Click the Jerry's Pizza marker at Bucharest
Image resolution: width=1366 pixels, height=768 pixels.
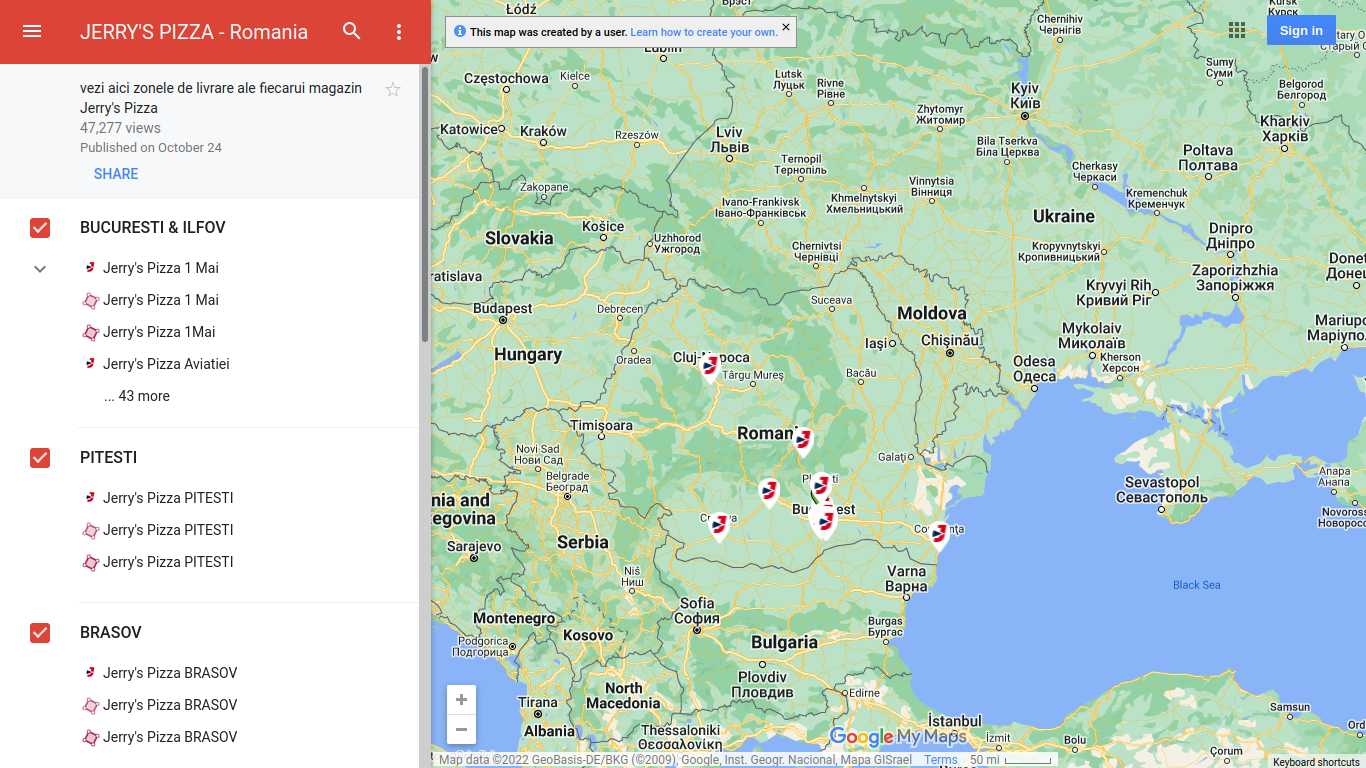tap(824, 522)
